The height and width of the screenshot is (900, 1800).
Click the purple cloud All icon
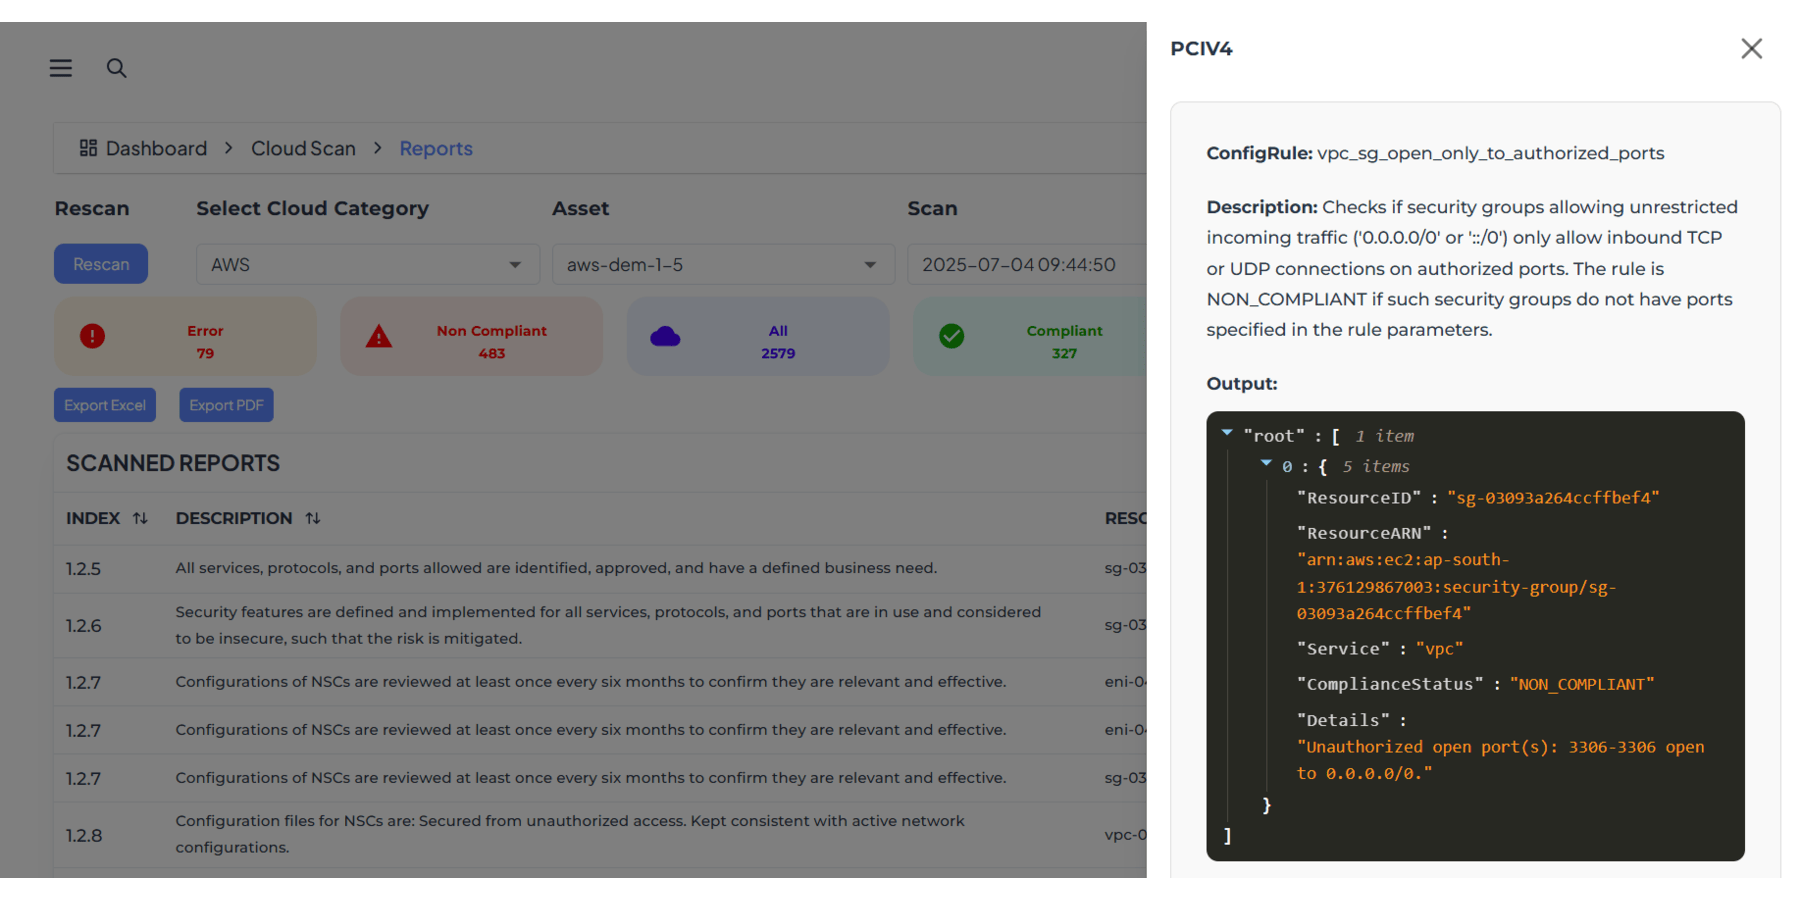pyautogui.click(x=665, y=337)
